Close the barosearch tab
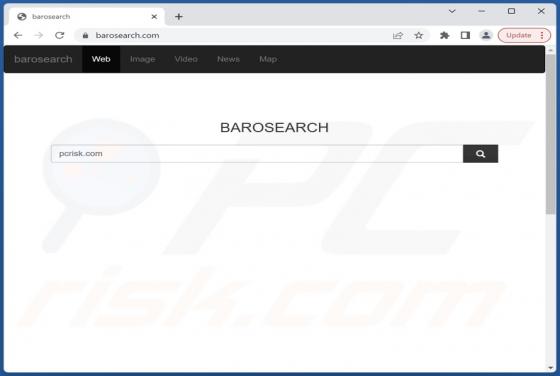This screenshot has height=376, width=560. pos(154,17)
